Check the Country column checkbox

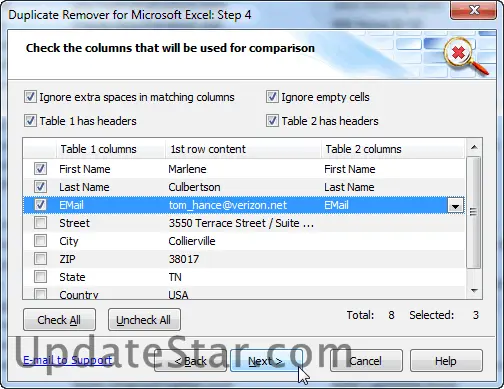tap(40, 294)
